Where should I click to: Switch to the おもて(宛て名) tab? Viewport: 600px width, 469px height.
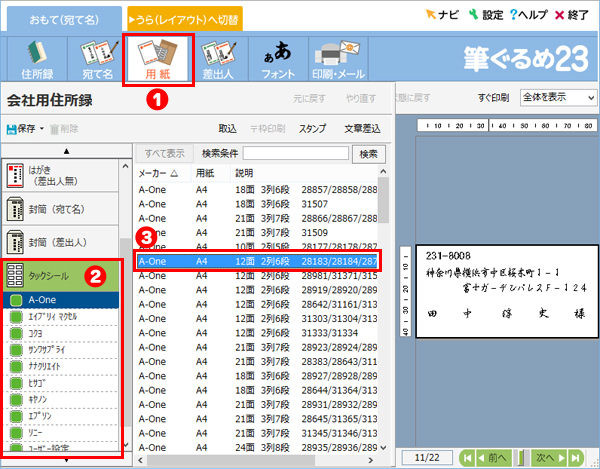pos(64,20)
